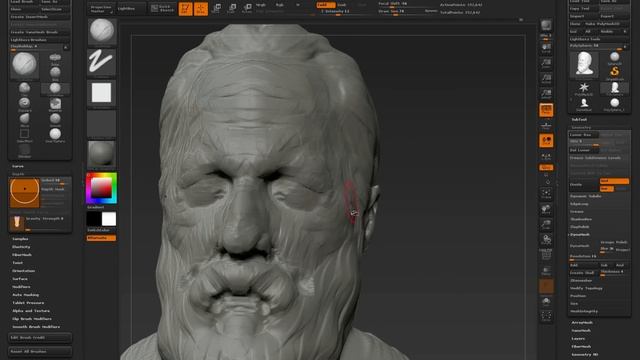Expand the SubTool section
Image resolution: width=640 pixels, height=360 pixels.
point(579,120)
